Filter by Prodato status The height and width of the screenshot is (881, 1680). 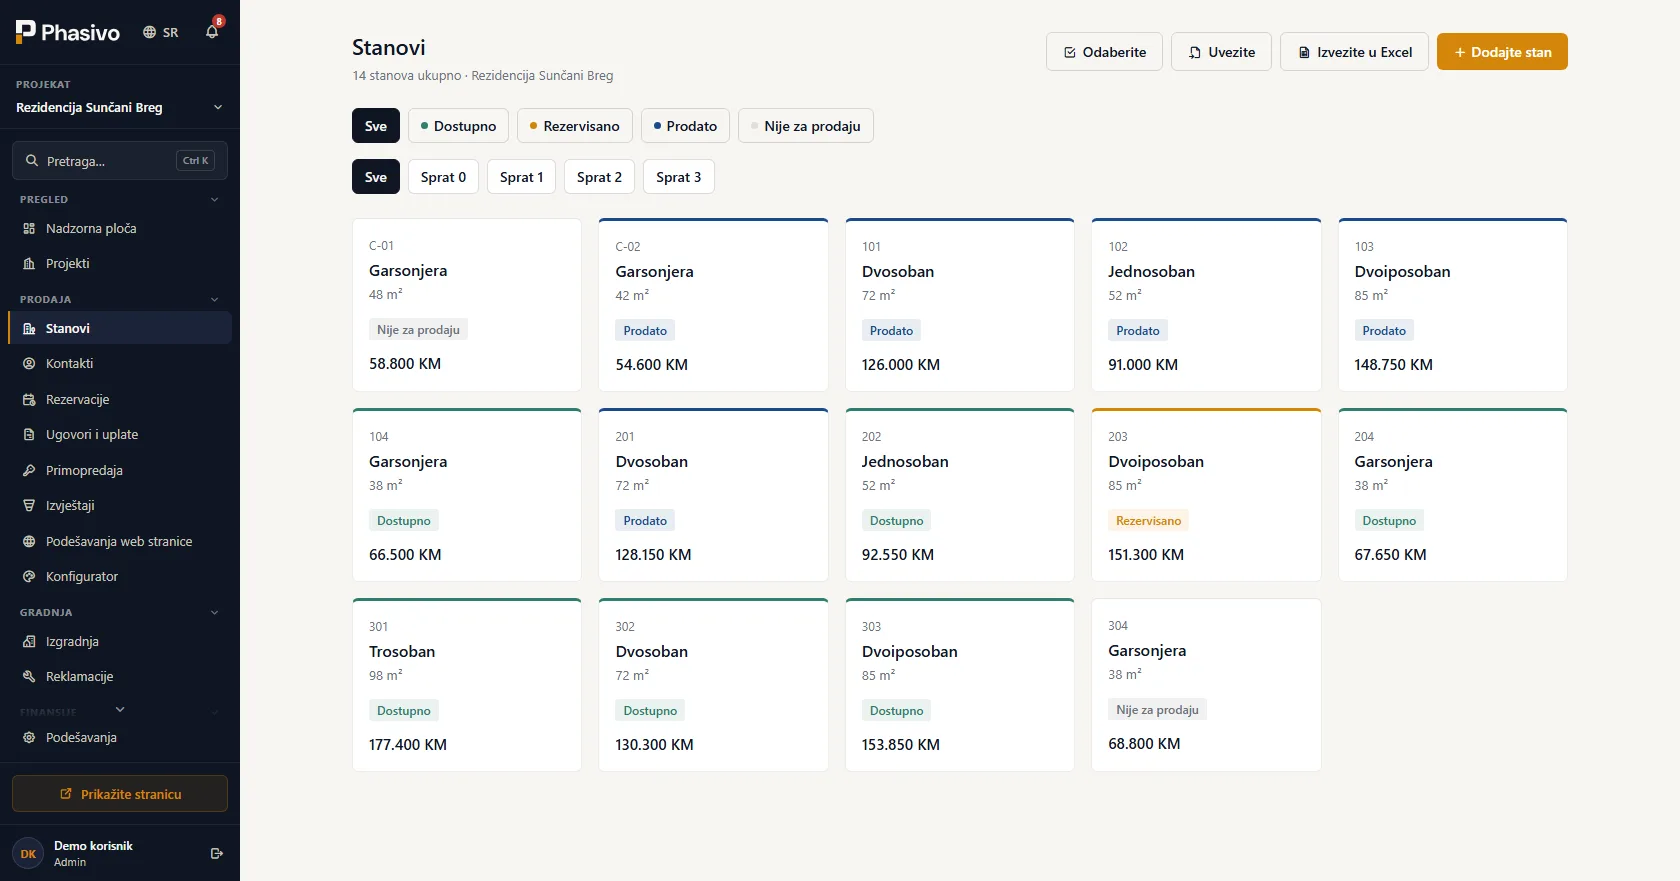tap(685, 126)
